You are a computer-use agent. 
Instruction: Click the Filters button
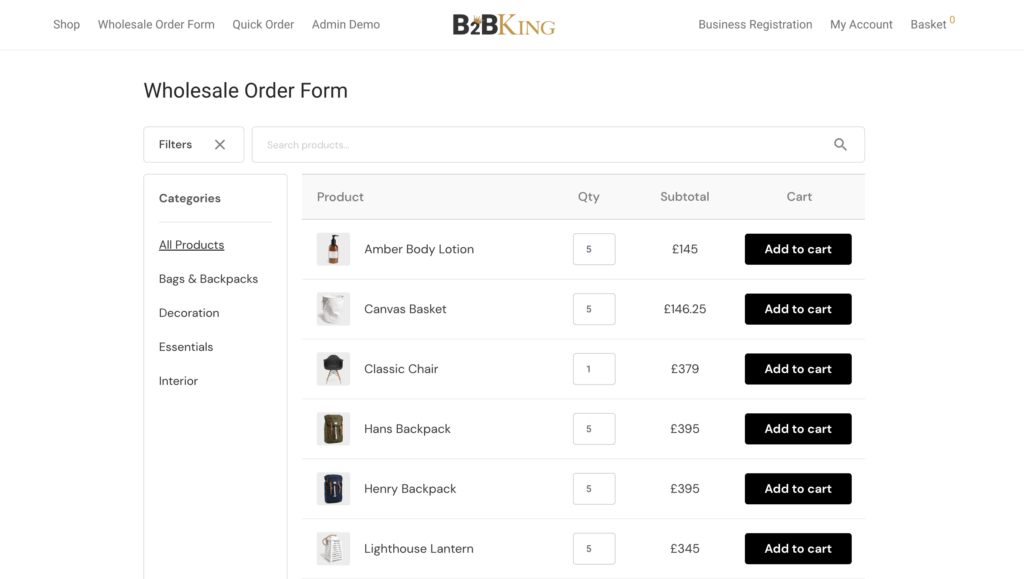pyautogui.click(x=176, y=145)
